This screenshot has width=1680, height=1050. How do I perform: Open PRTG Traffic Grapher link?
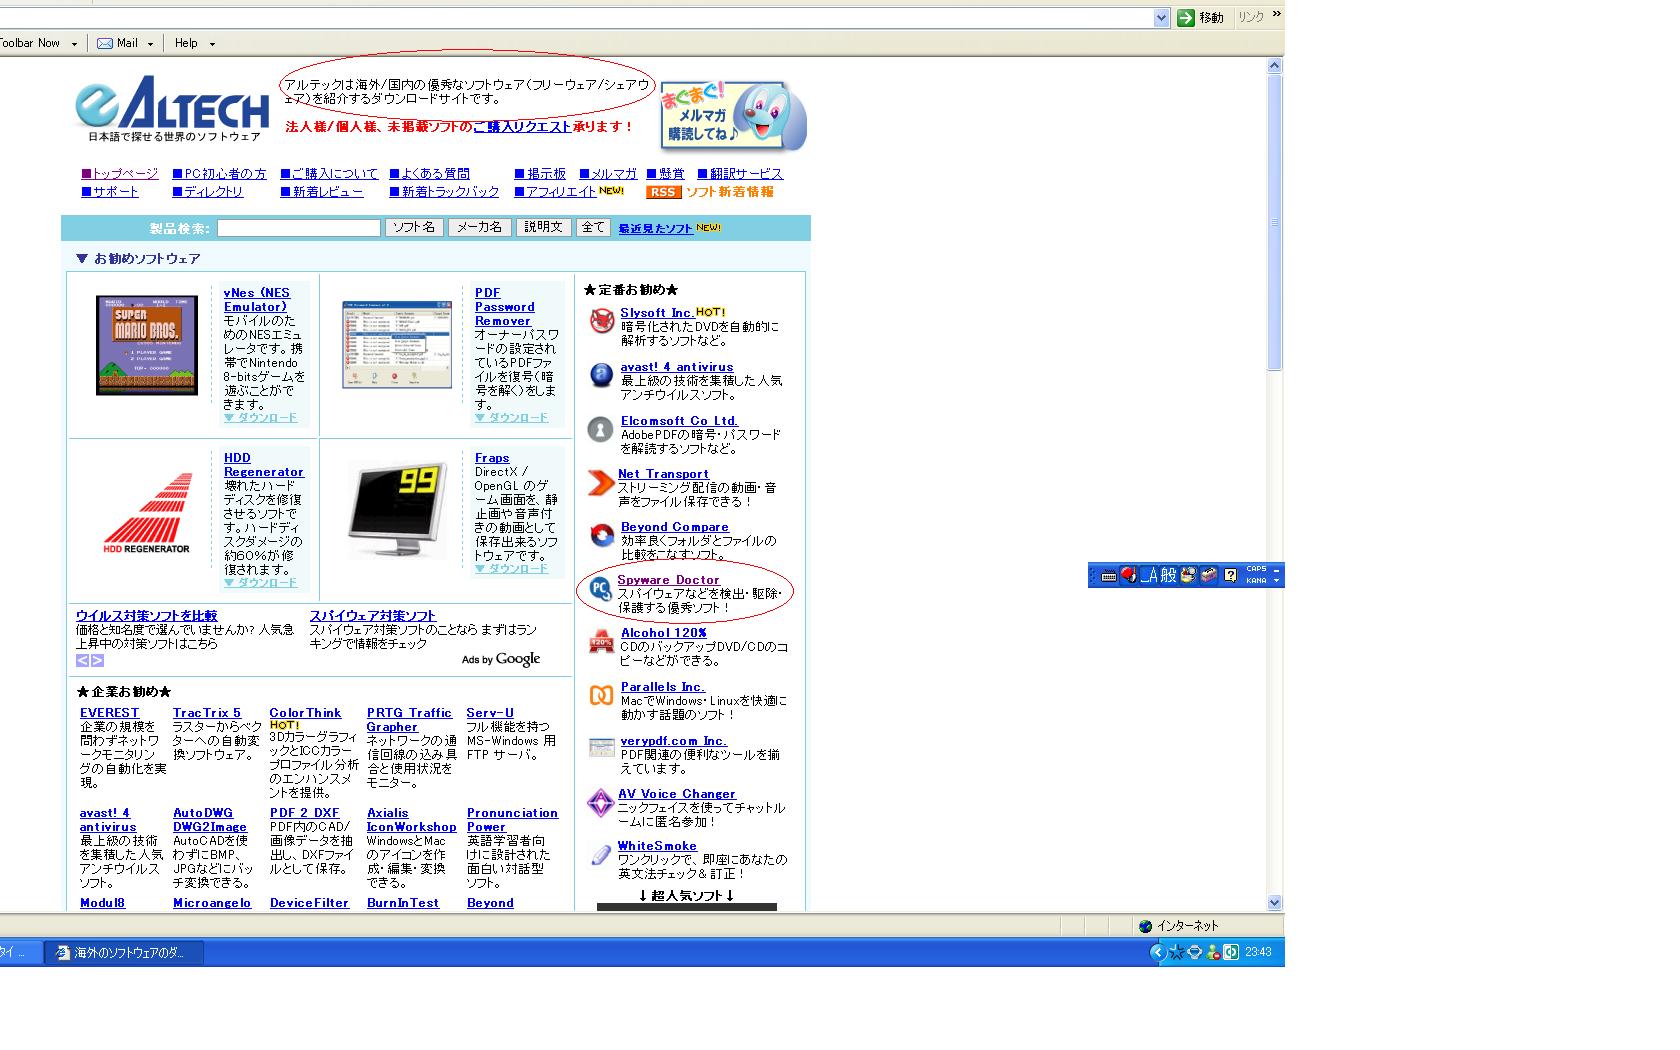point(409,720)
